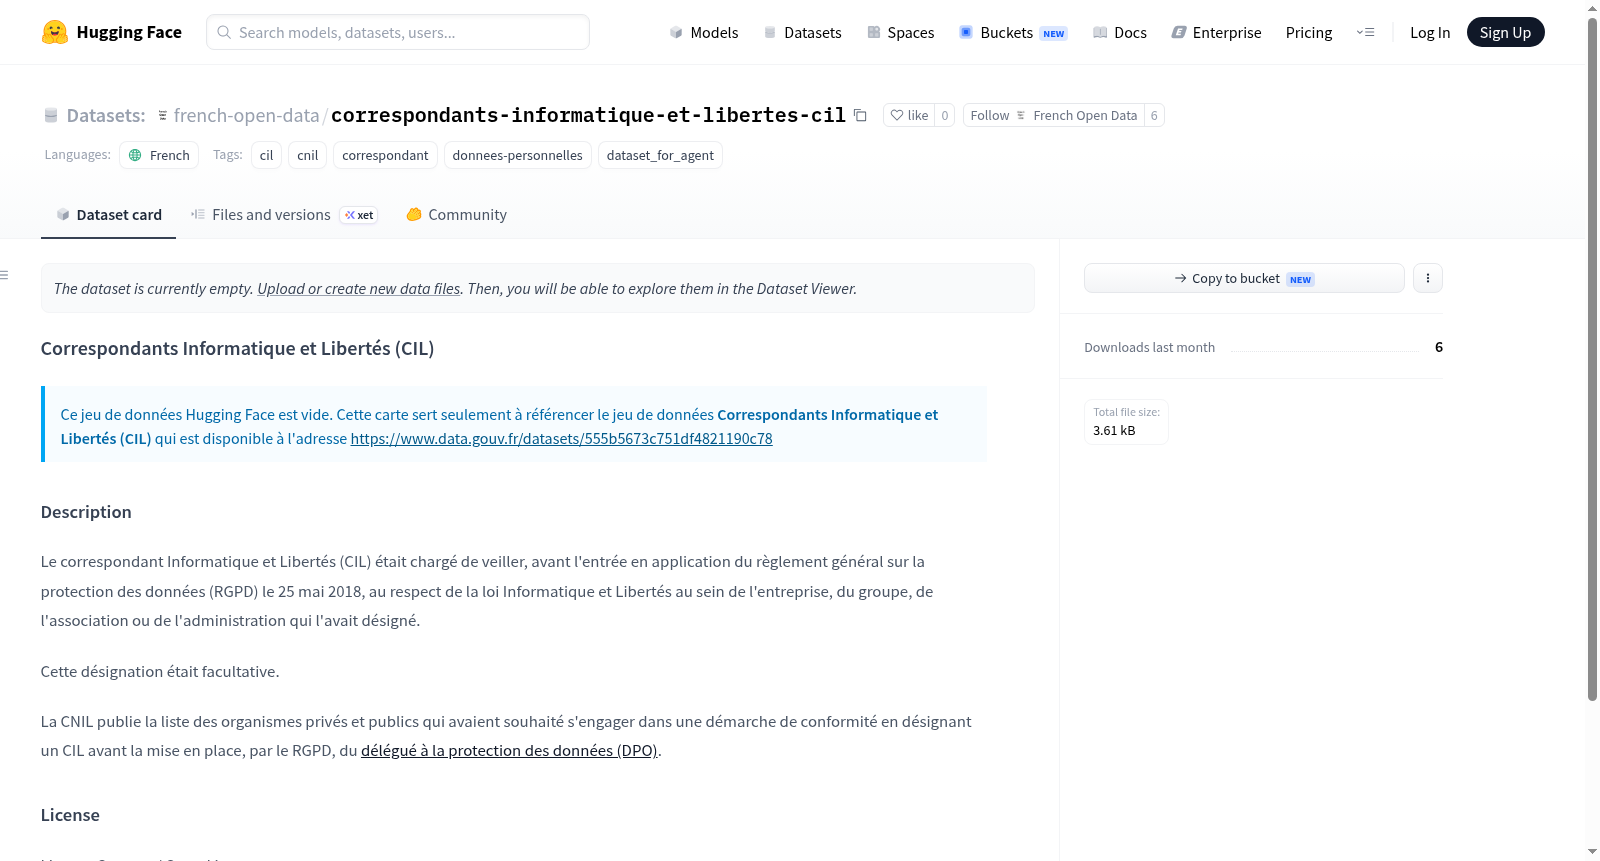The width and height of the screenshot is (1600, 861).
Task: Switch to the Dataset card tab
Action: (x=109, y=214)
